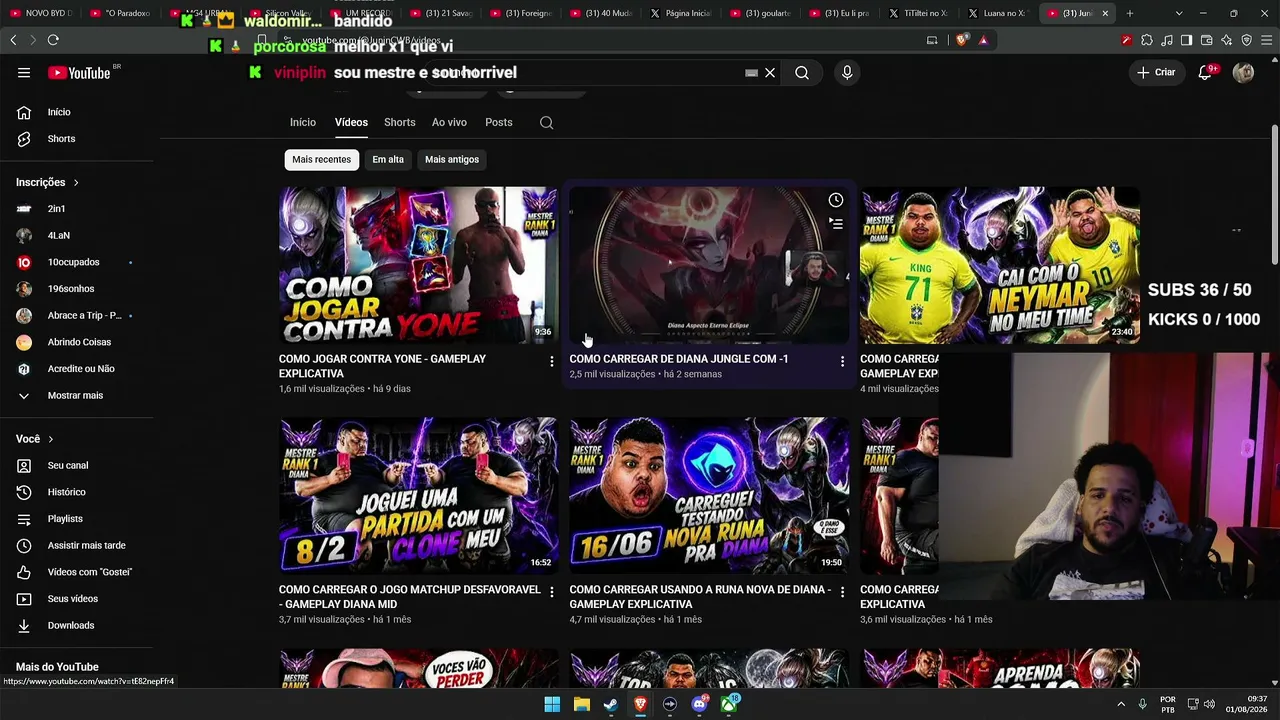
Task: Open the Brave Shields icon in address bar
Action: pos(962,40)
